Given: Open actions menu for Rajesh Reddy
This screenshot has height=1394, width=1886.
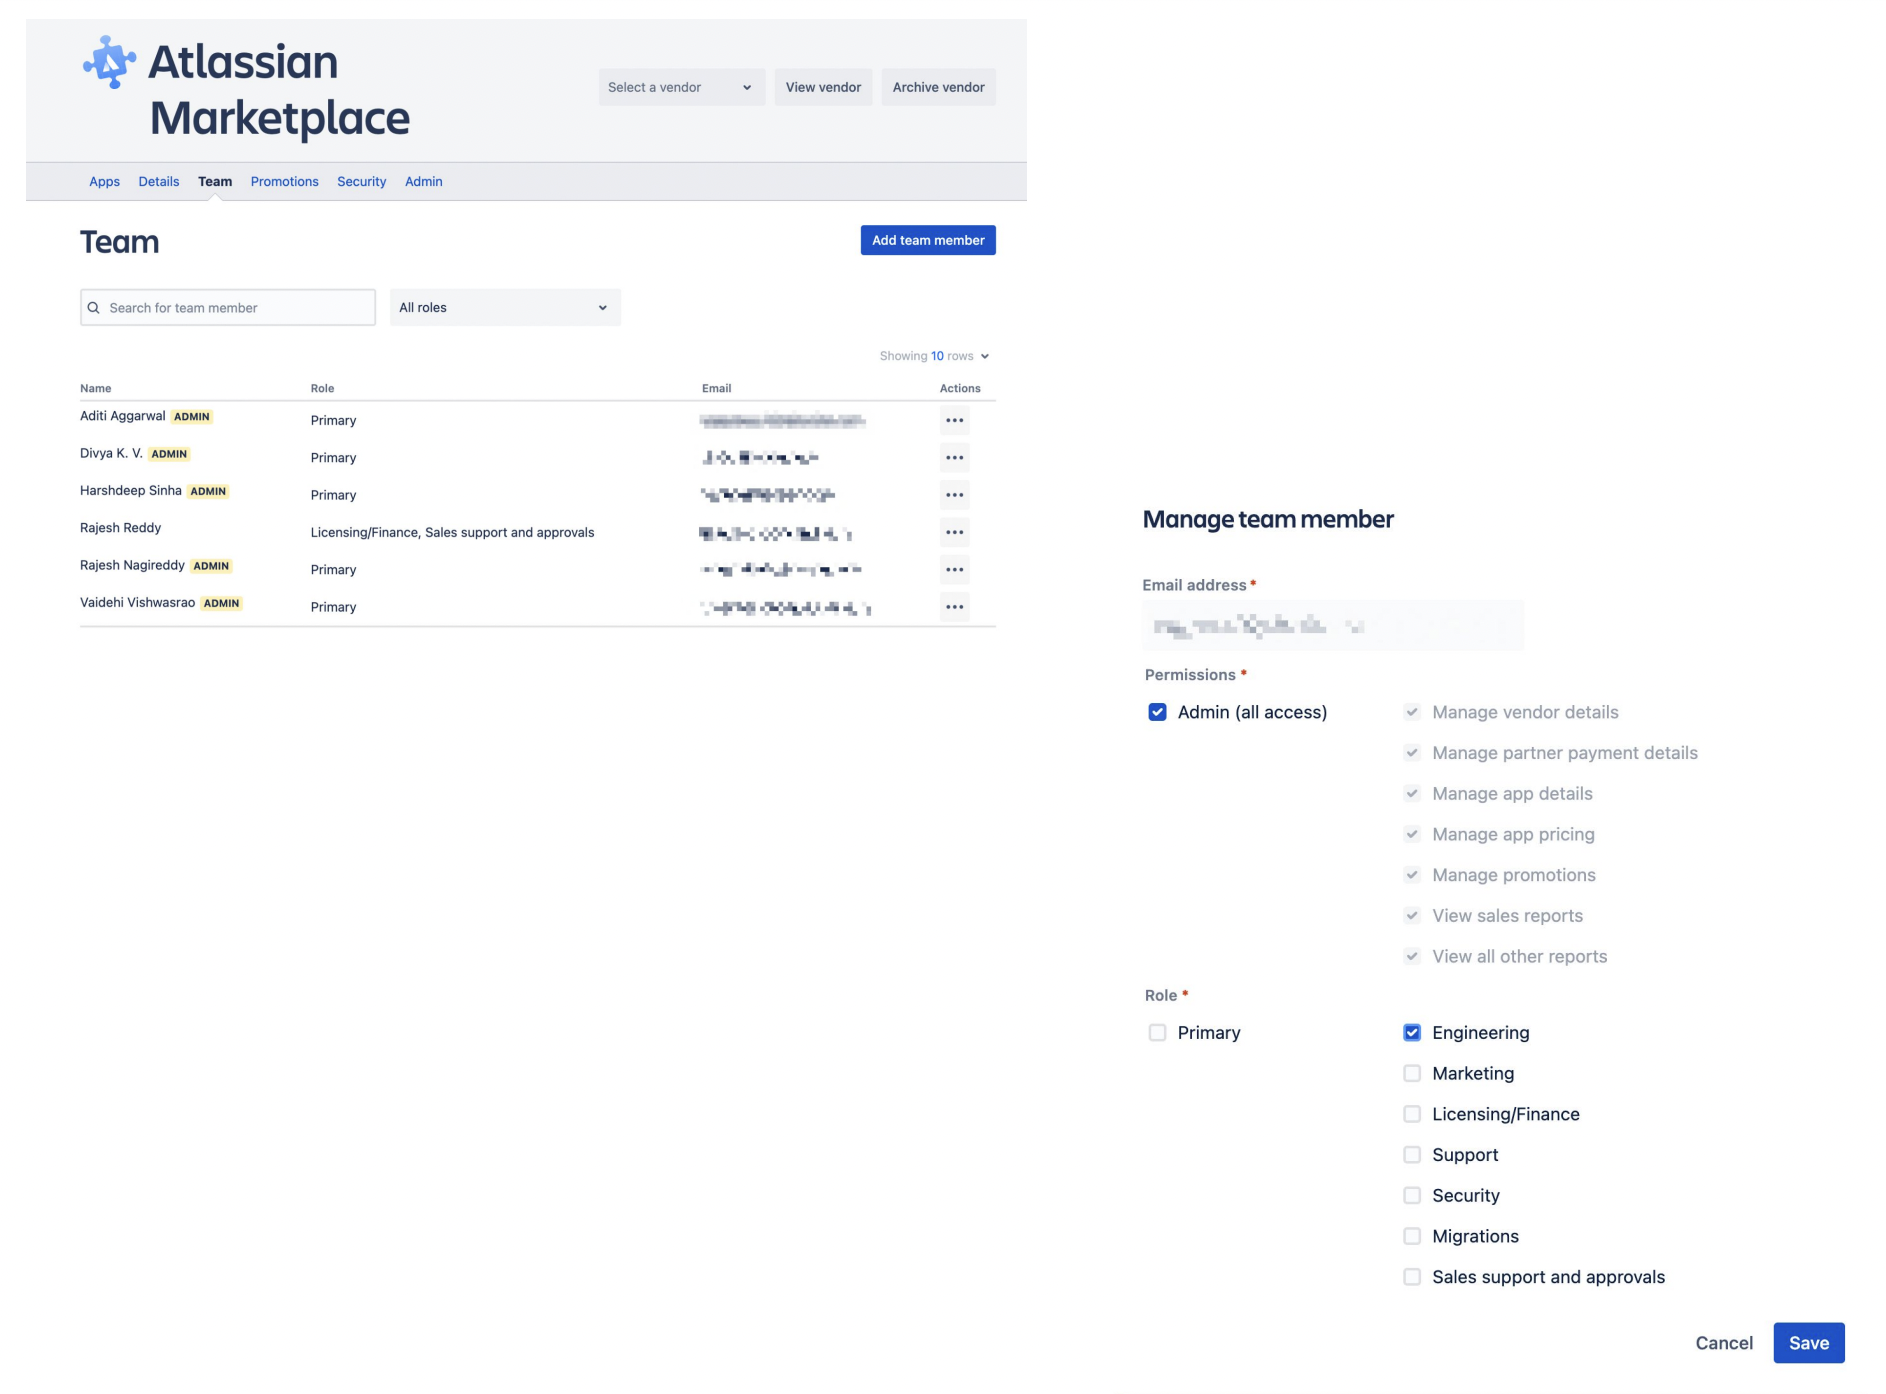Looking at the screenshot, I should tap(954, 532).
